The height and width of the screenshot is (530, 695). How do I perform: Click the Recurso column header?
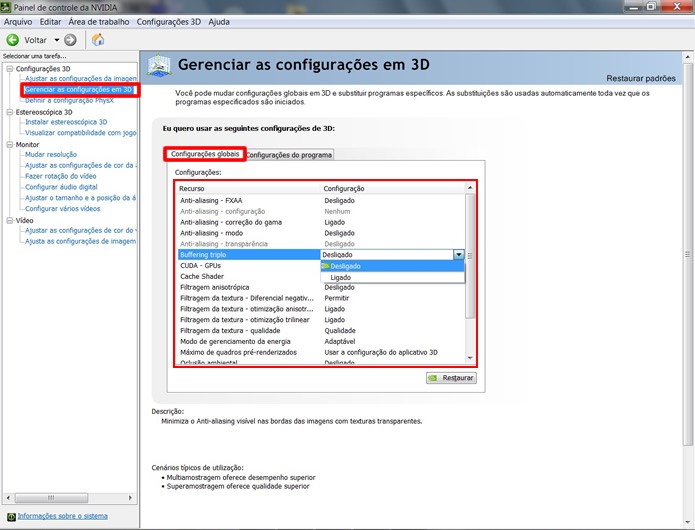point(249,188)
